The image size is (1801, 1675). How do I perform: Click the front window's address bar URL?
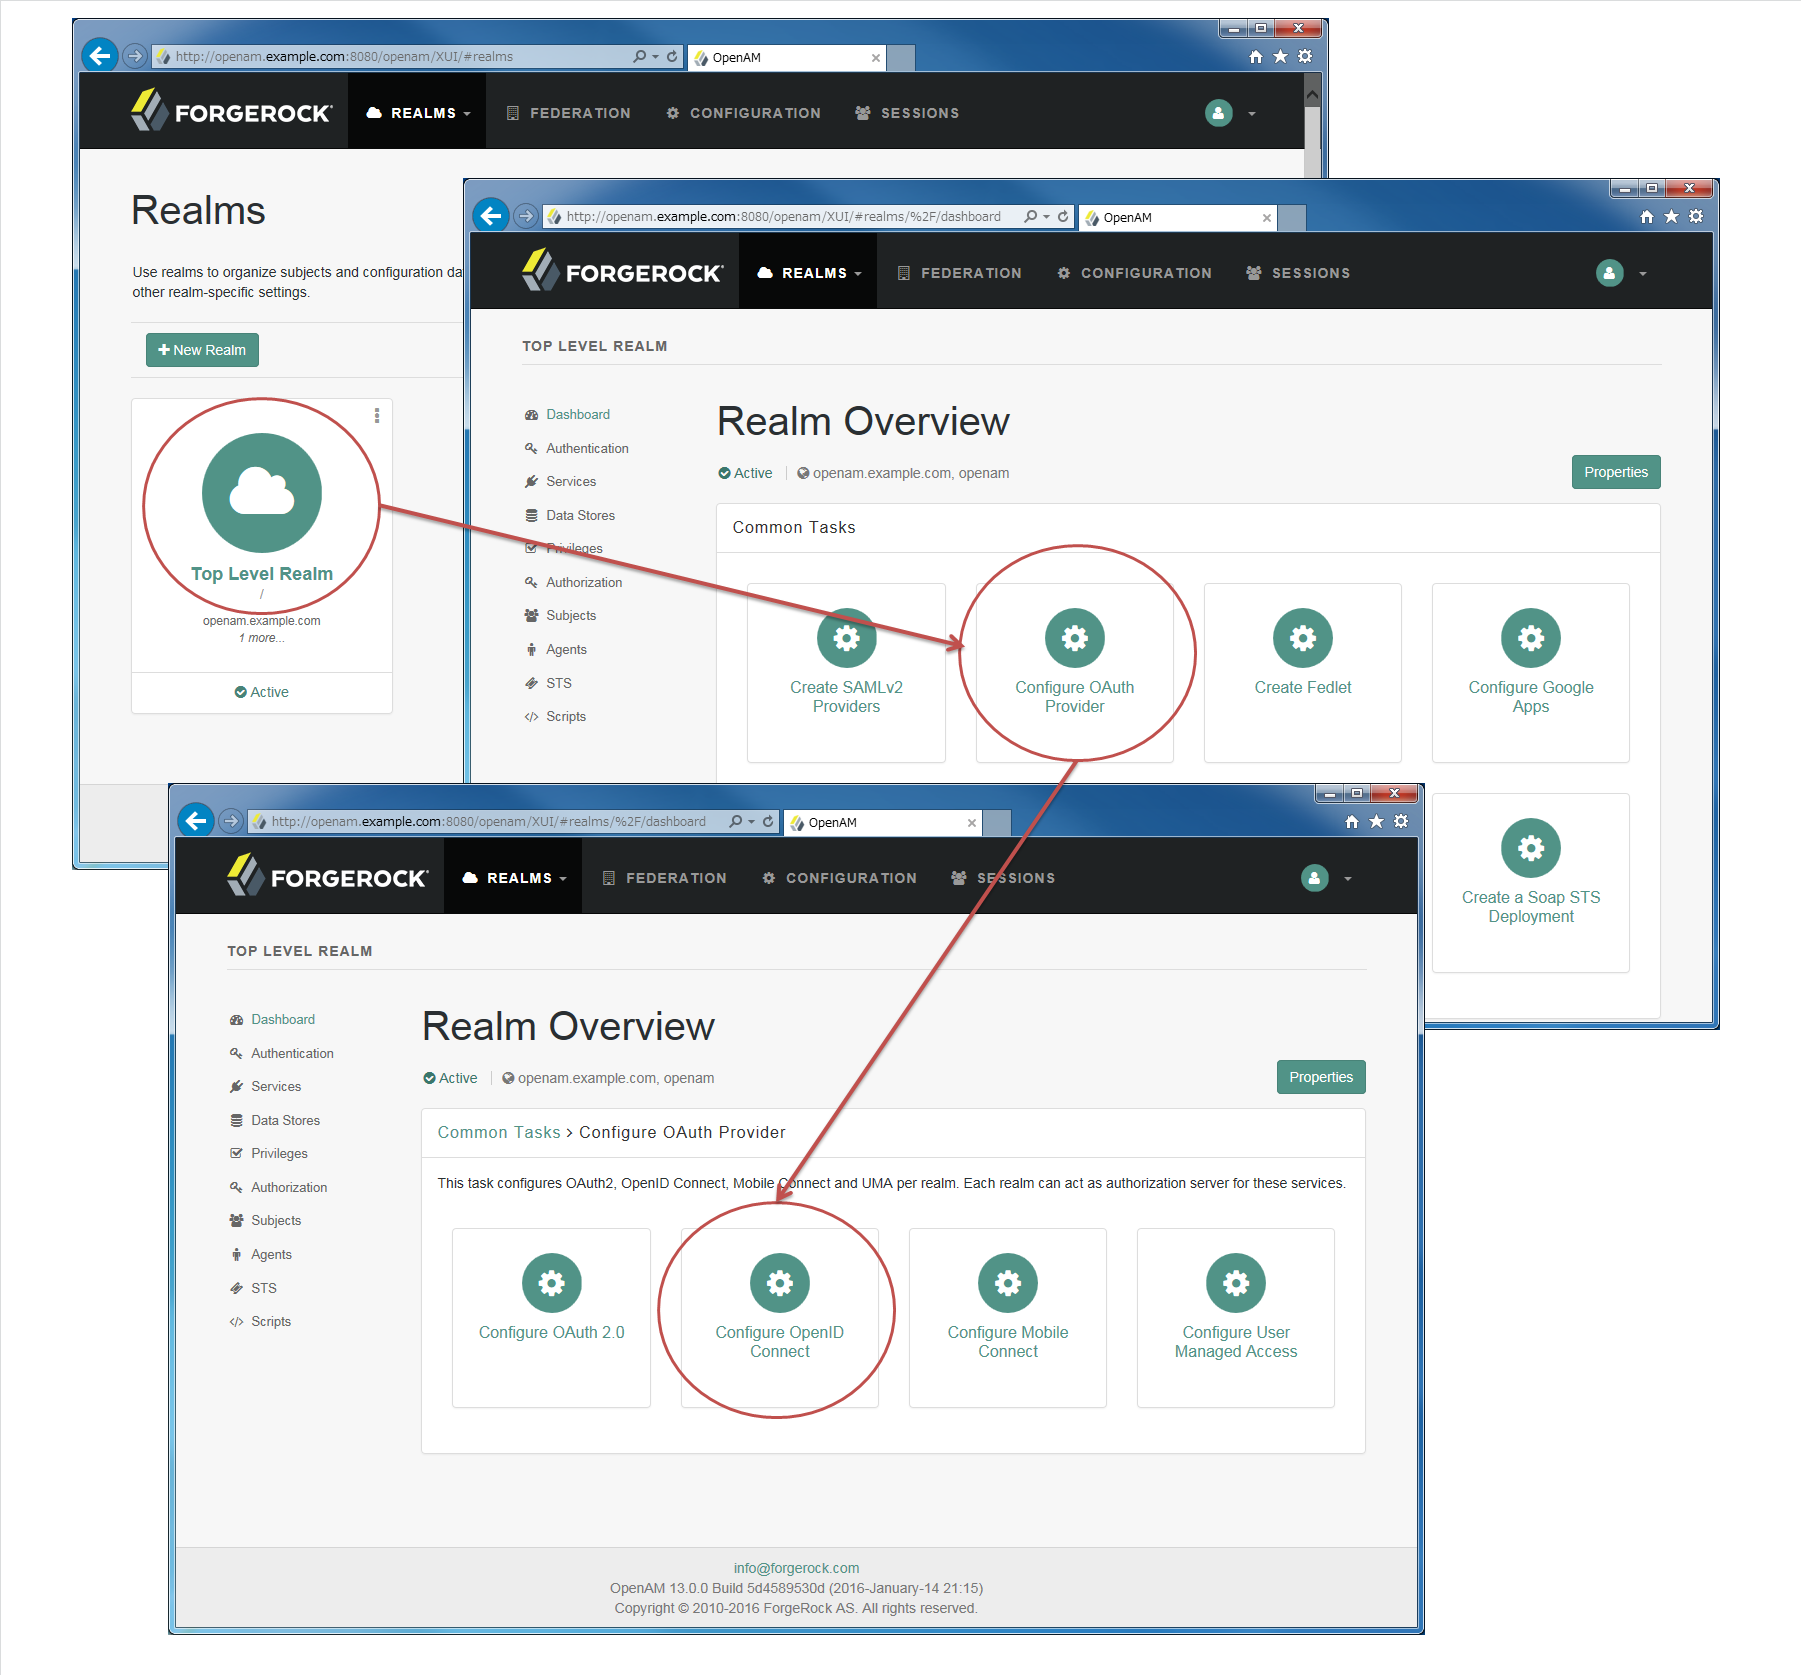coord(489,821)
